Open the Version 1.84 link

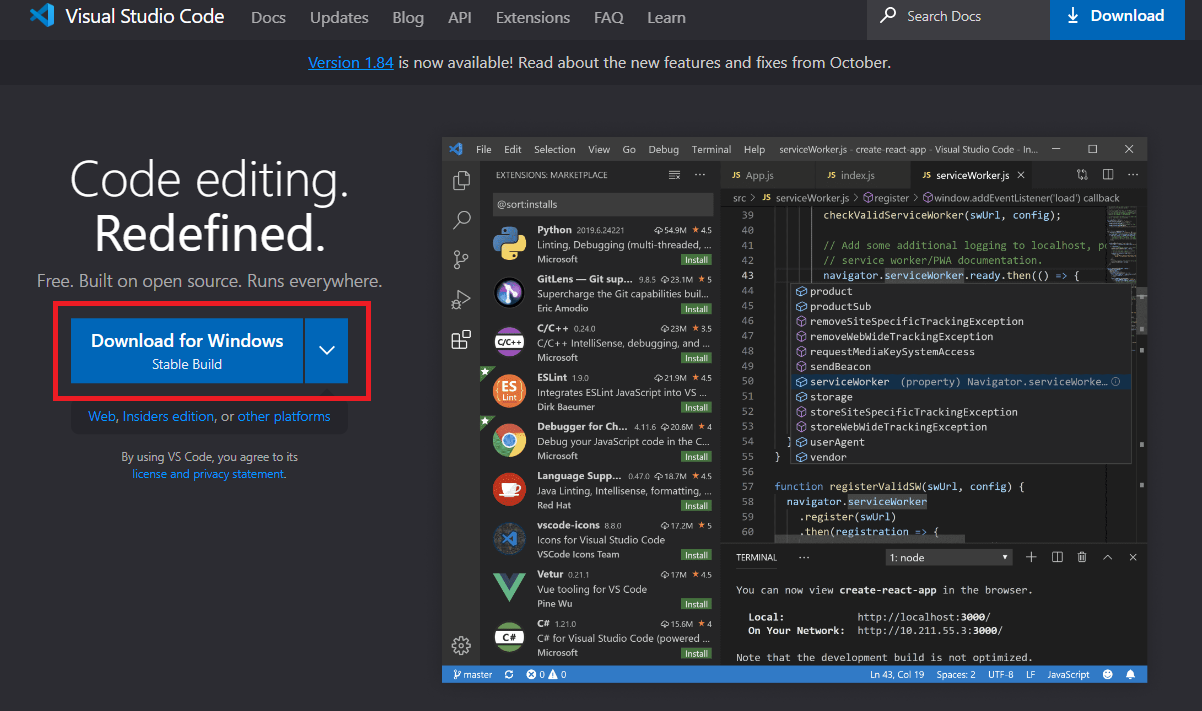click(351, 62)
